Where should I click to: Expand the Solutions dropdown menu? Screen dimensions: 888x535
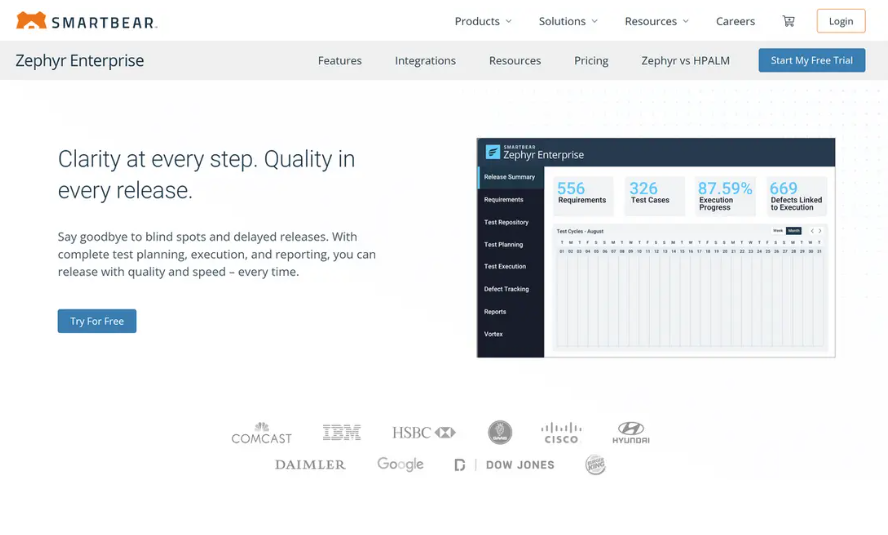[568, 21]
